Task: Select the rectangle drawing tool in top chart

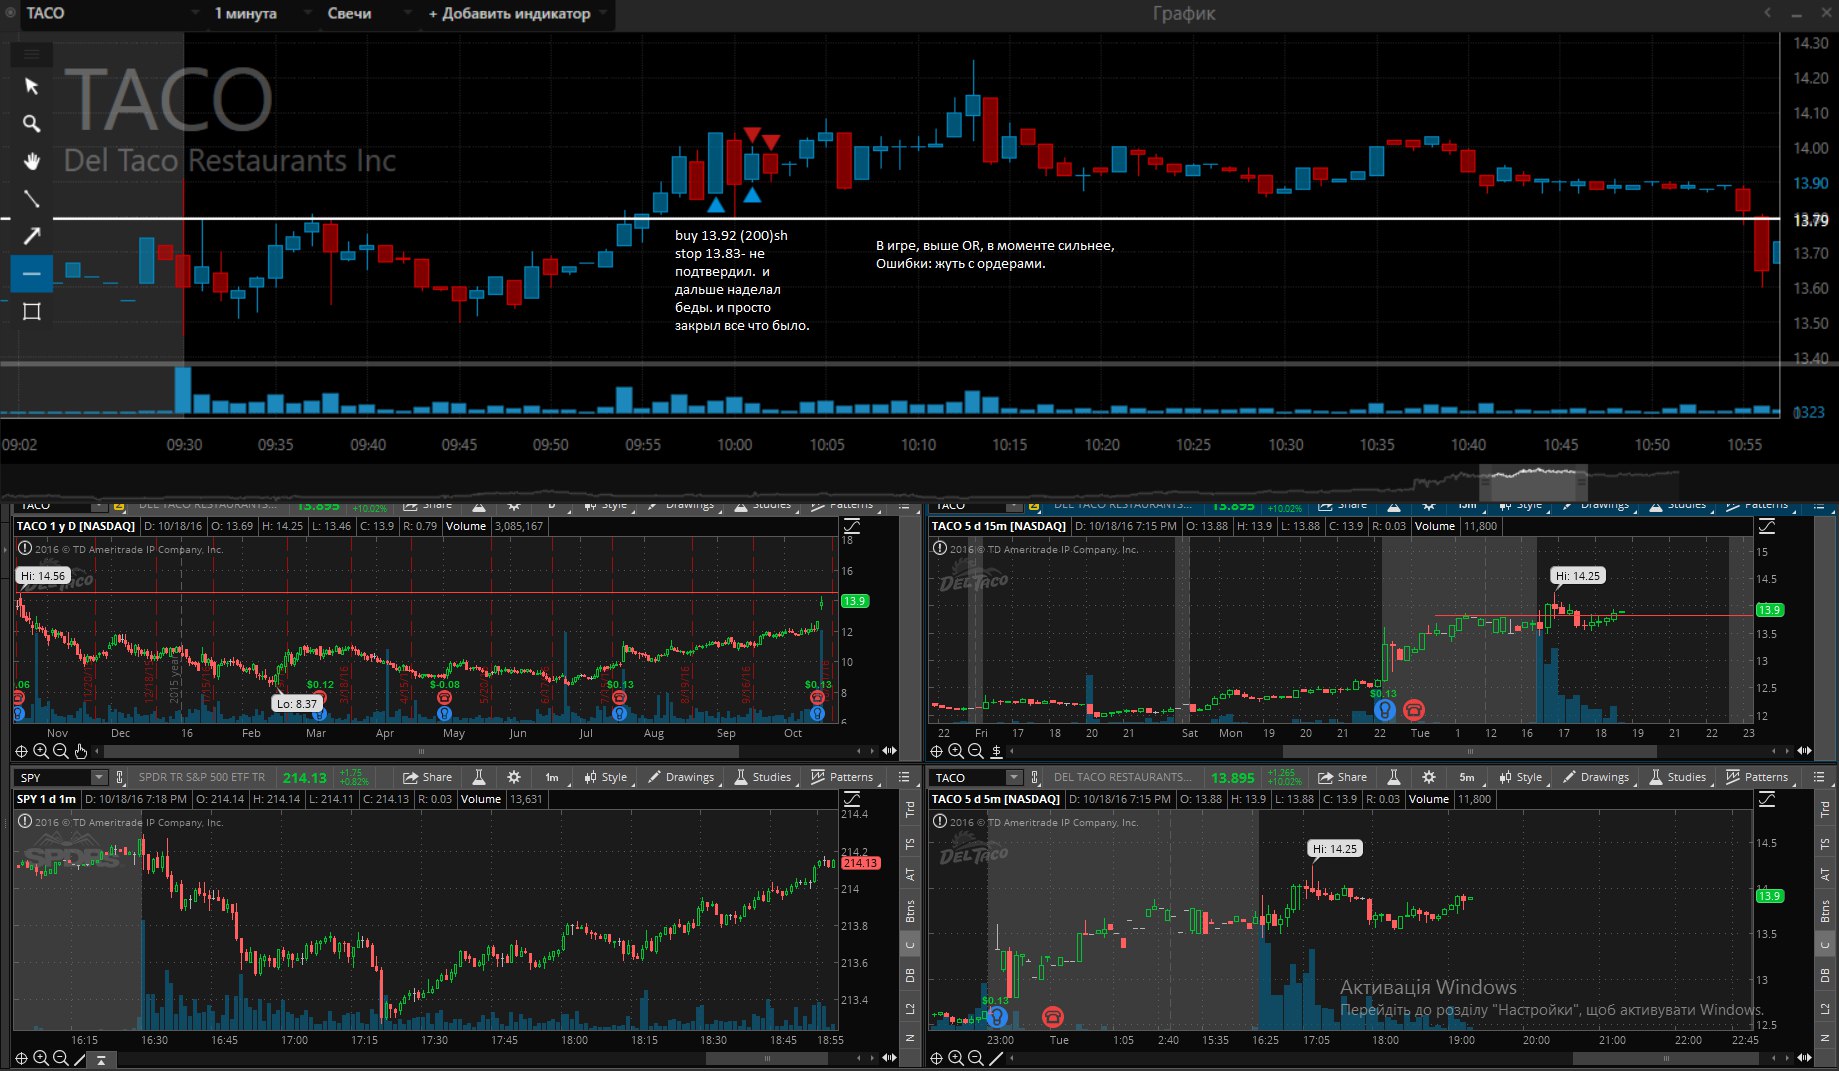Action: pos(31,311)
